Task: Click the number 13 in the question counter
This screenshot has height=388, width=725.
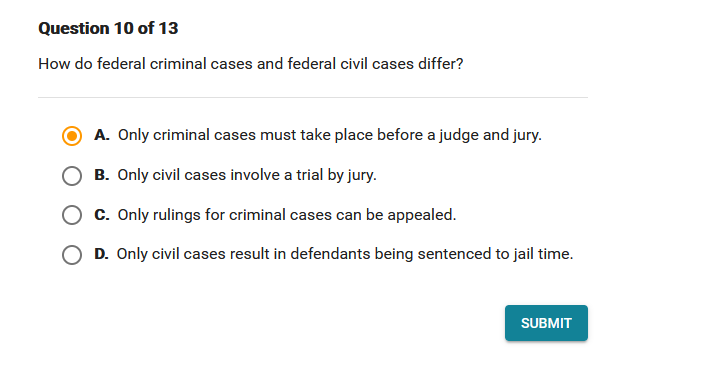Action: 168,28
